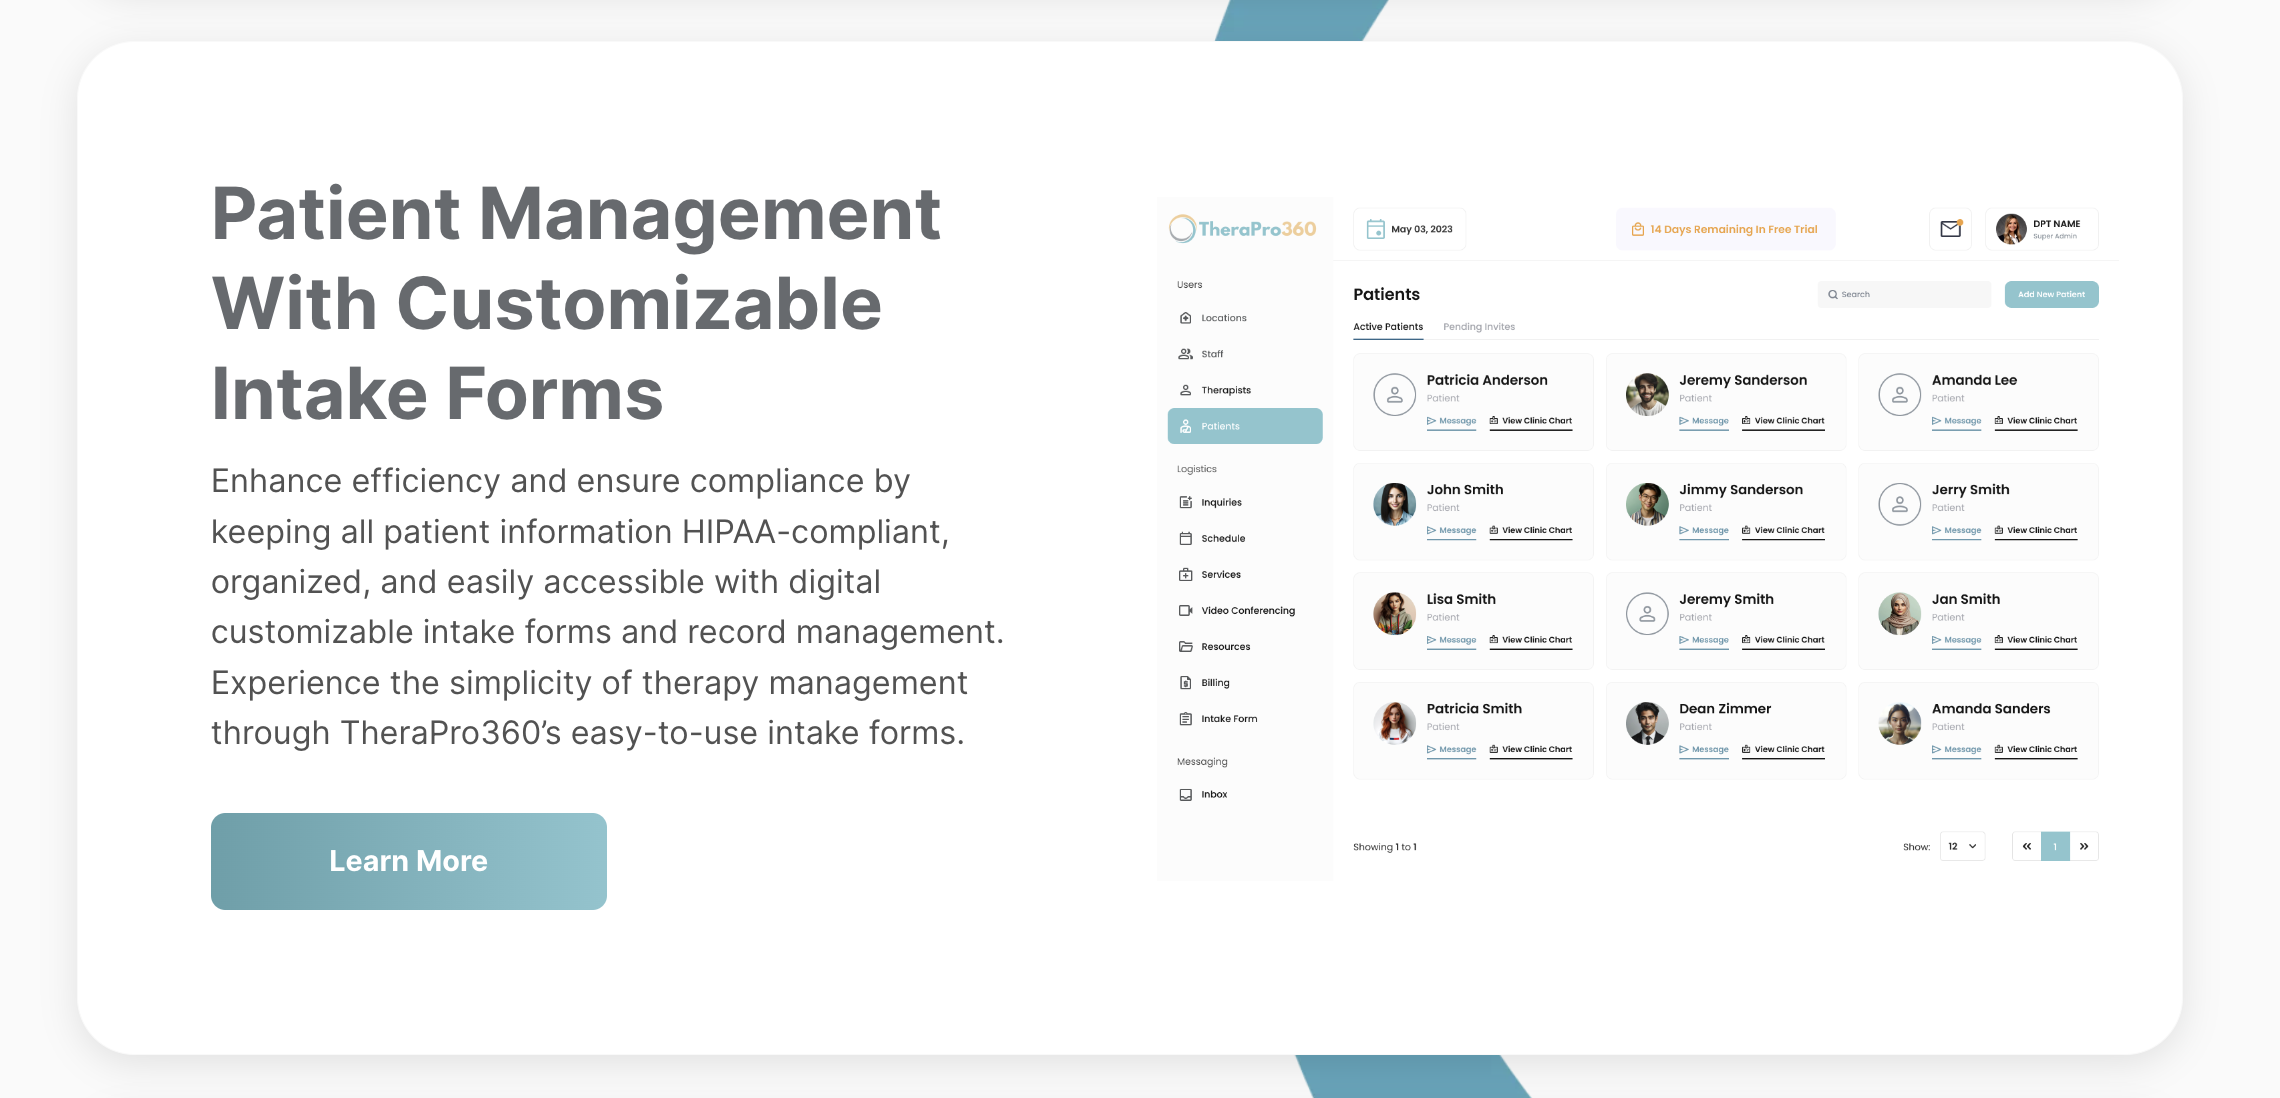Click inside the patient Search field

(1904, 294)
